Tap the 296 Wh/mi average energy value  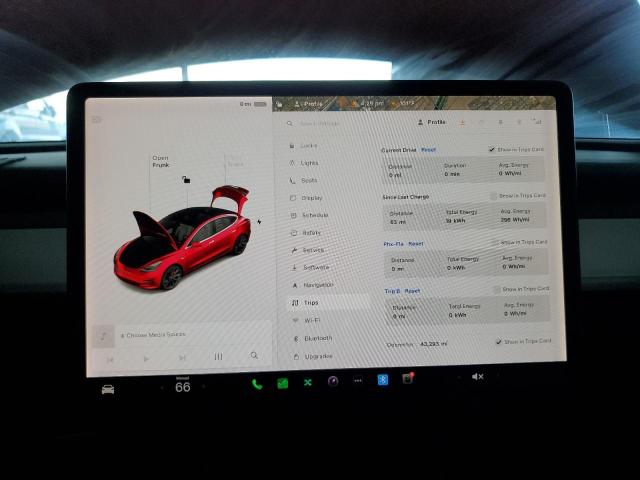click(516, 220)
